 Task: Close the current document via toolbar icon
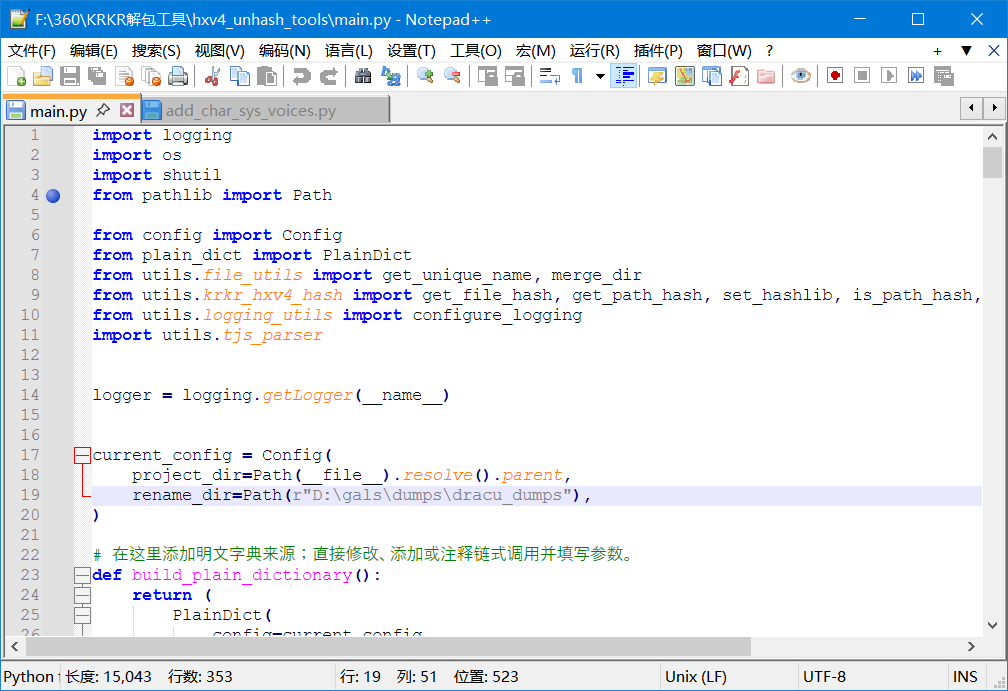pos(124,76)
